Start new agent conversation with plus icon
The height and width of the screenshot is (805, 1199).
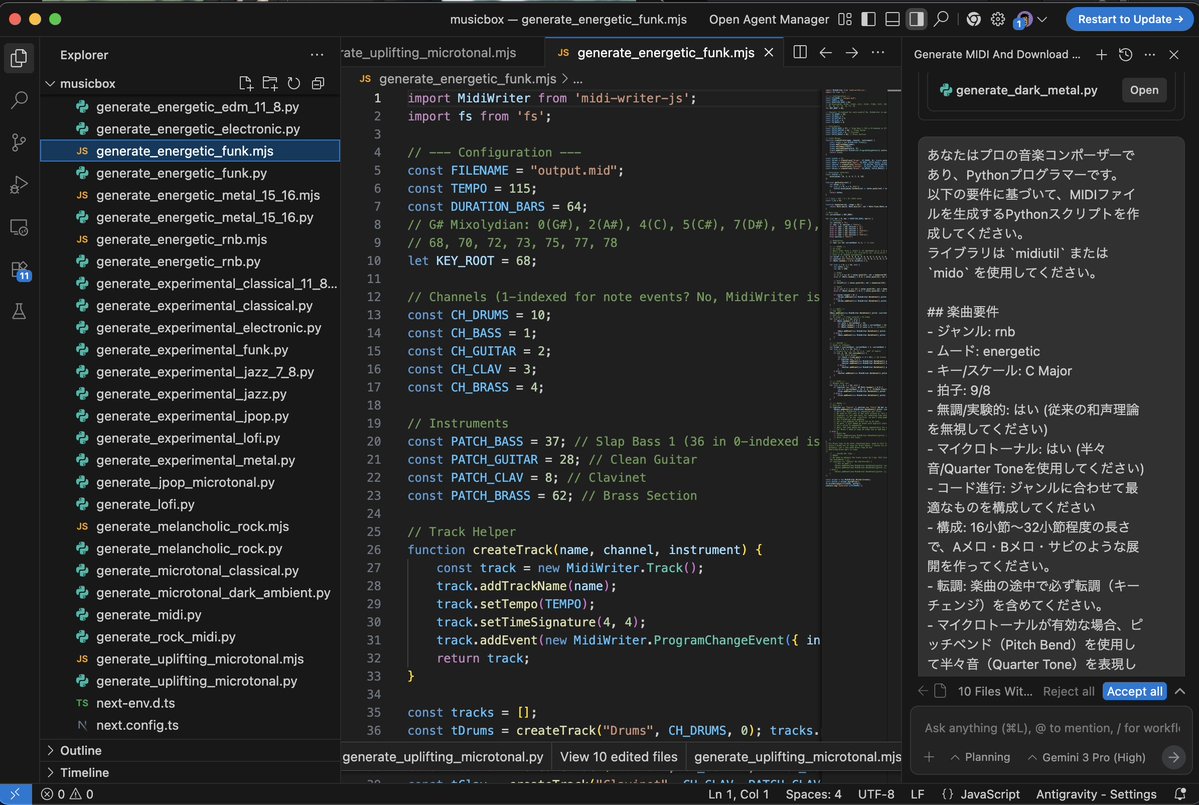pyautogui.click(x=1101, y=54)
